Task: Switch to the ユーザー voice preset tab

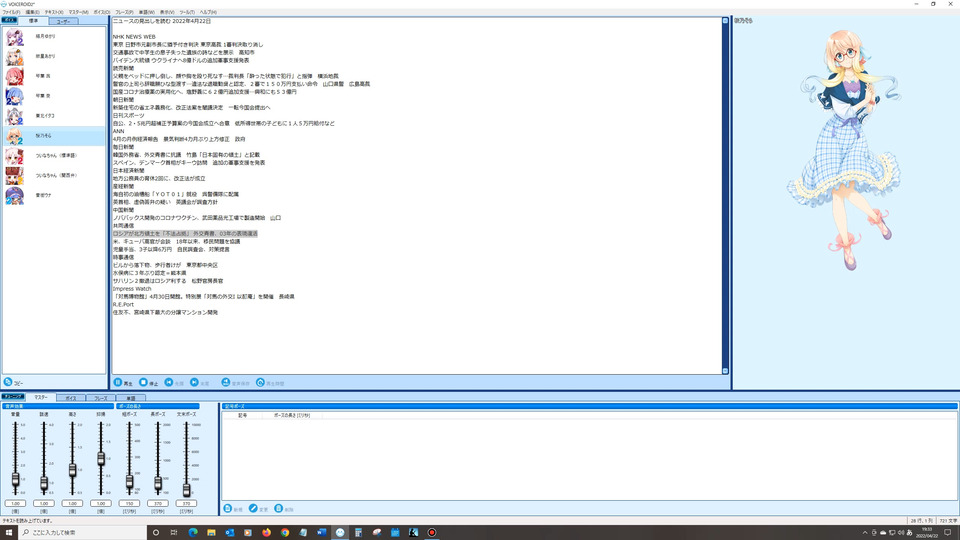Action: 63,21
